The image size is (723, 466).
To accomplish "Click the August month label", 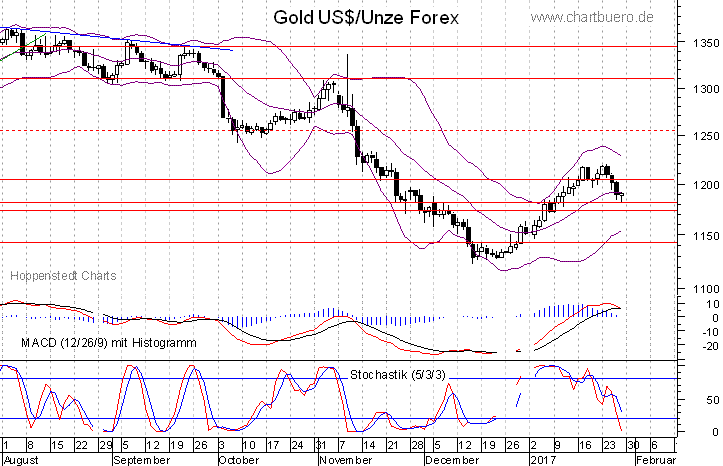I will pos(21,460).
